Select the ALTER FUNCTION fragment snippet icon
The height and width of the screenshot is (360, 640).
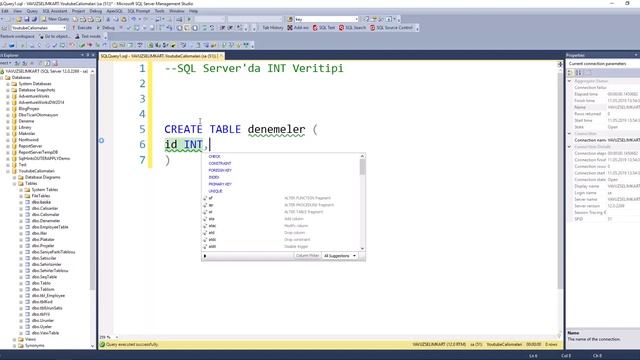(x=205, y=198)
